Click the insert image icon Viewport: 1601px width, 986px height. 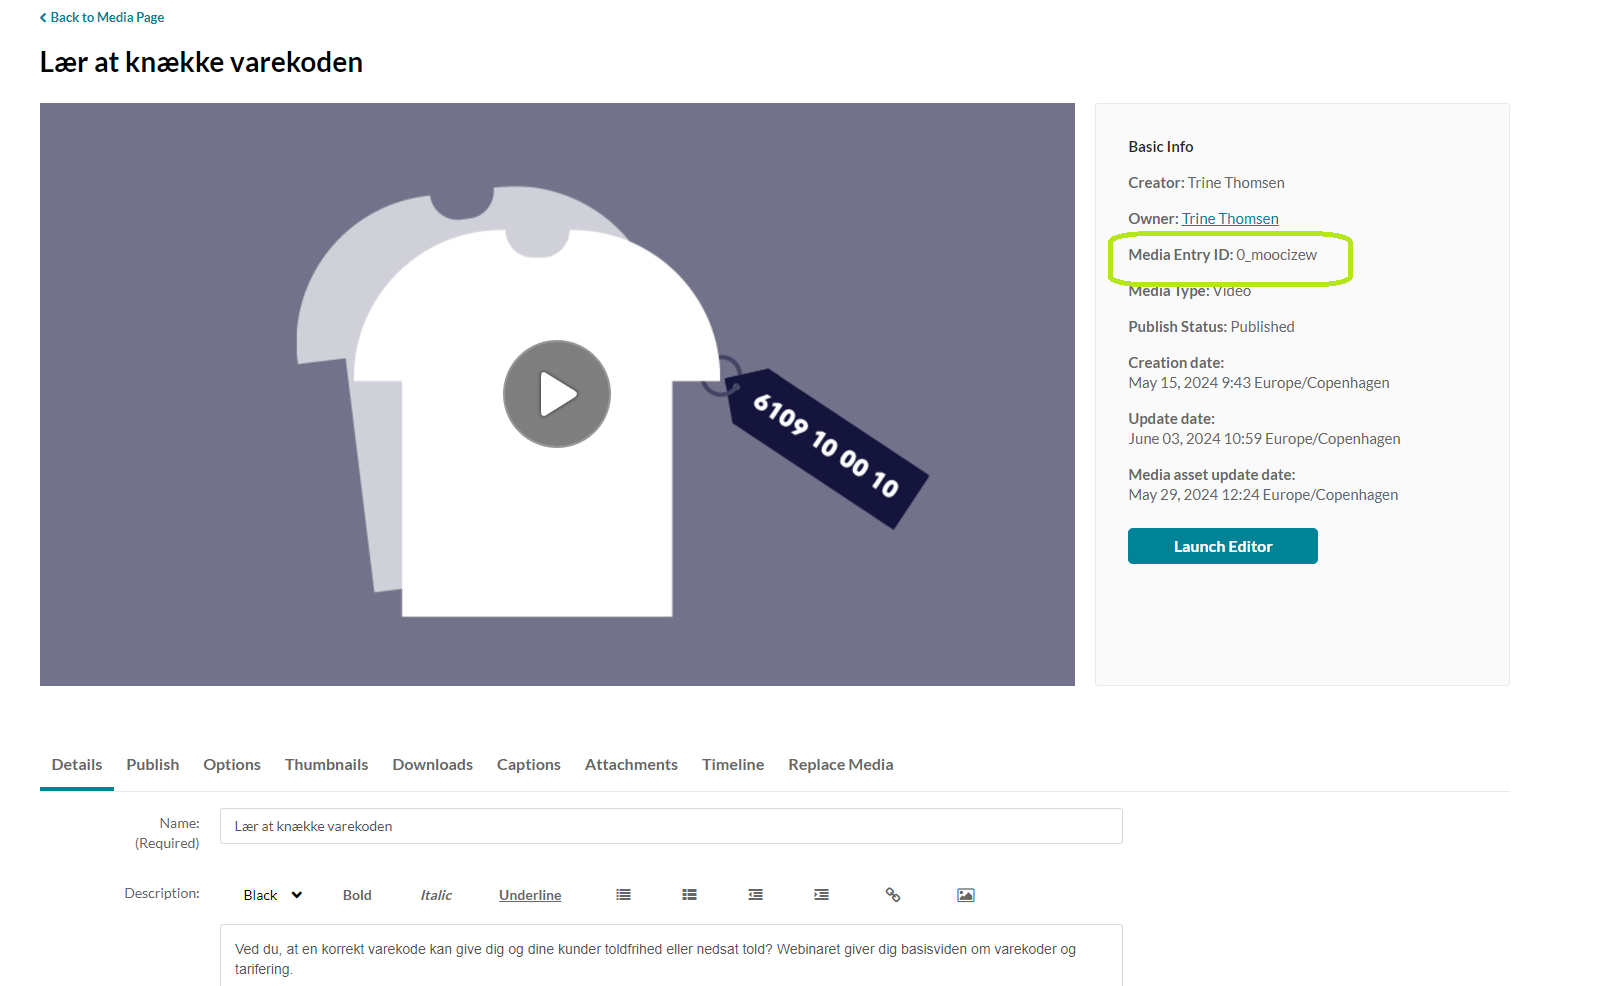tap(965, 895)
